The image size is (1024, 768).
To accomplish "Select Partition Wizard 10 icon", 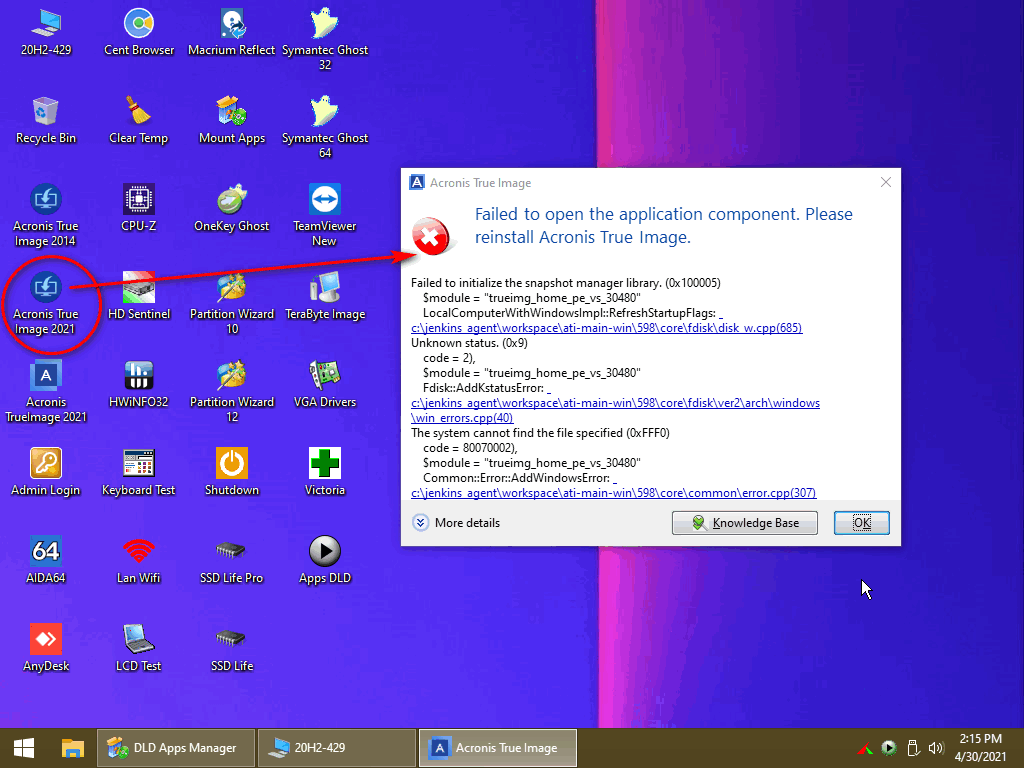I will click(x=232, y=304).
